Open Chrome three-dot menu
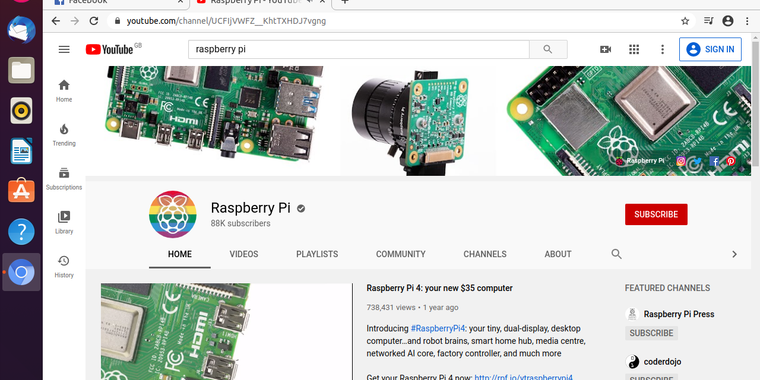The width and height of the screenshot is (760, 380). tap(747, 21)
